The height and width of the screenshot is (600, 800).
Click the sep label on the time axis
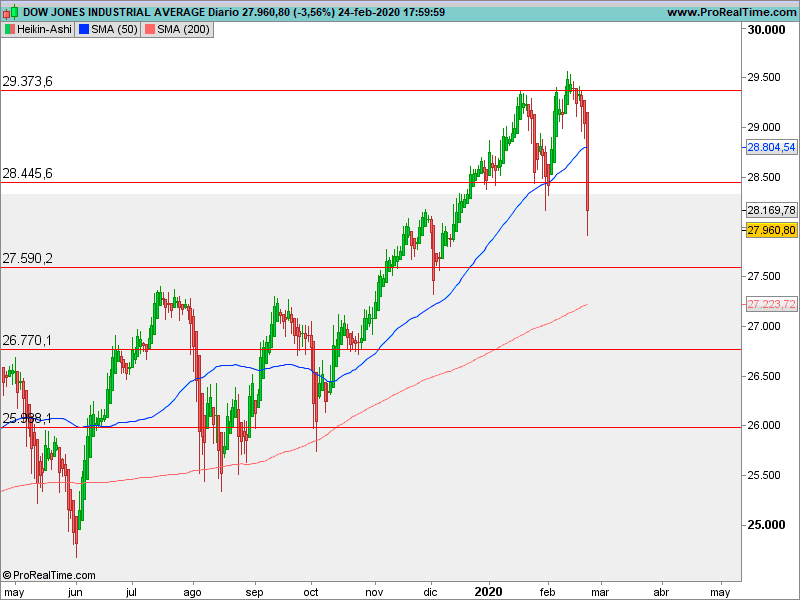coord(254,592)
